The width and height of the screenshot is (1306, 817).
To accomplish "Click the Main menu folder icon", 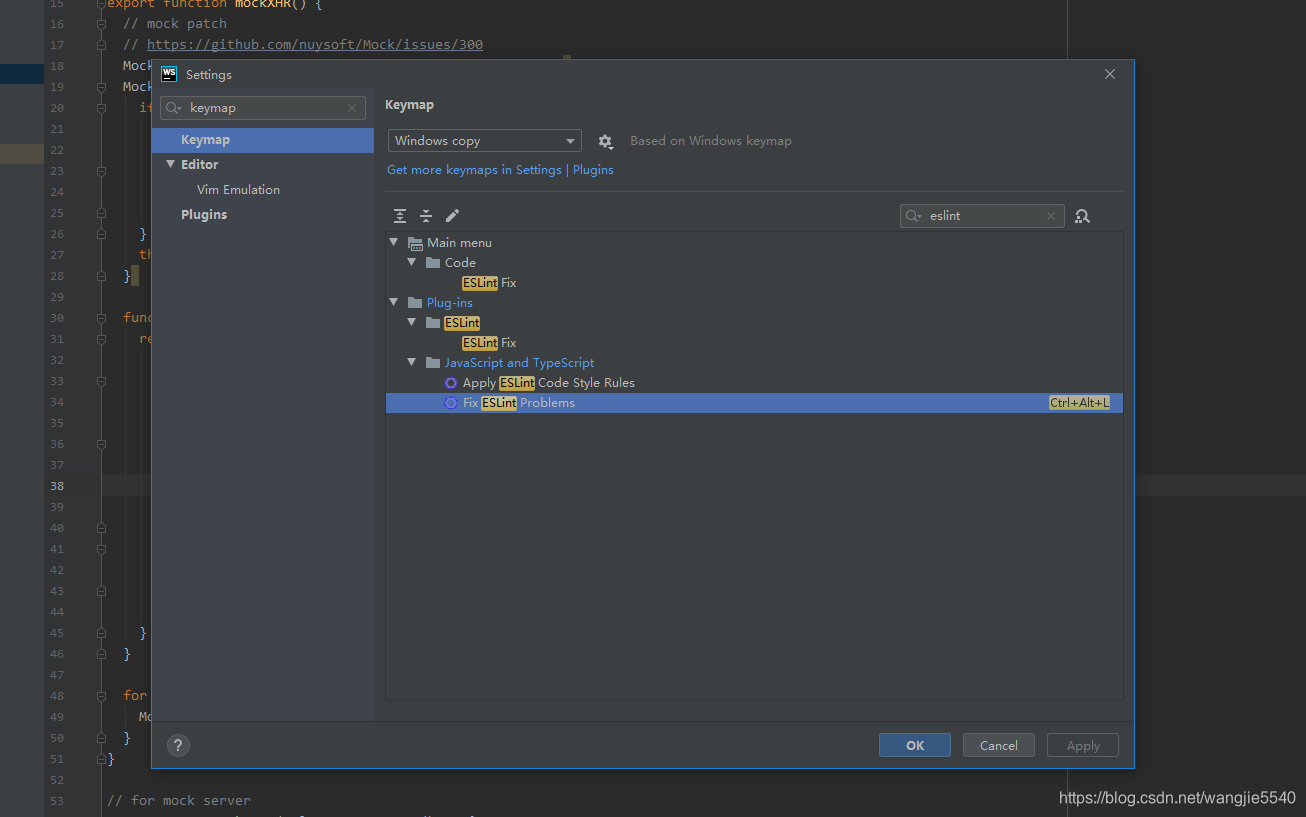I will coord(416,243).
